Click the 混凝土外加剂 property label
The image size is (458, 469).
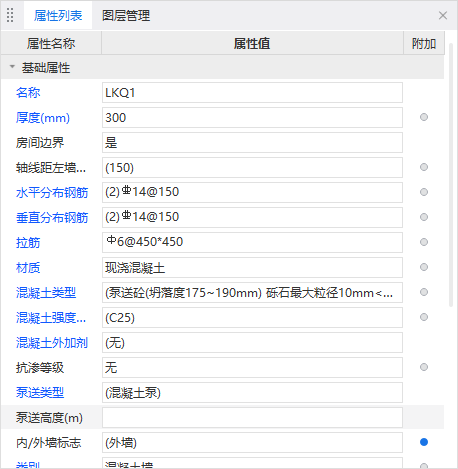point(52,343)
